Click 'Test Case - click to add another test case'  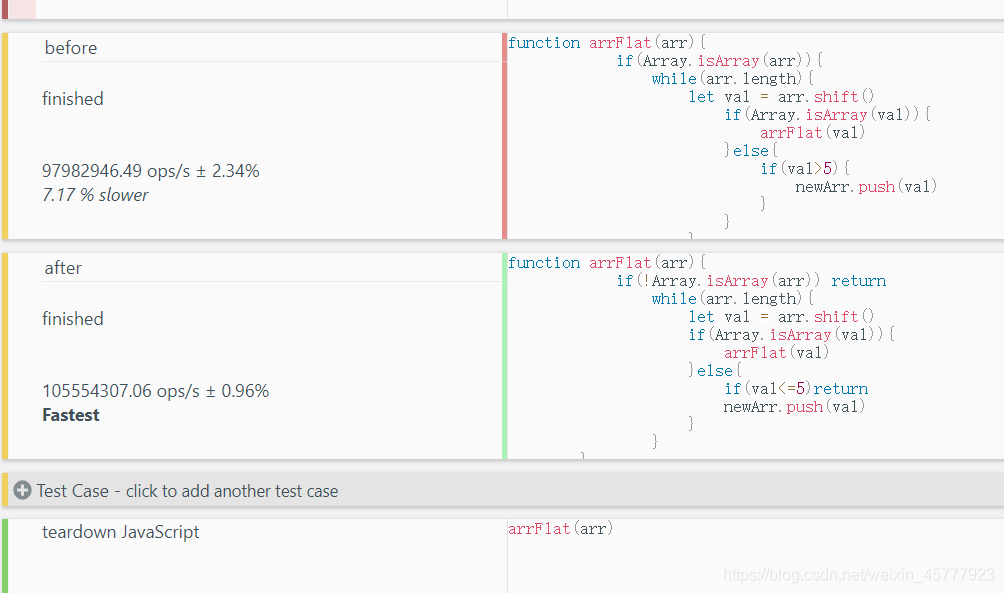pyautogui.click(x=187, y=491)
